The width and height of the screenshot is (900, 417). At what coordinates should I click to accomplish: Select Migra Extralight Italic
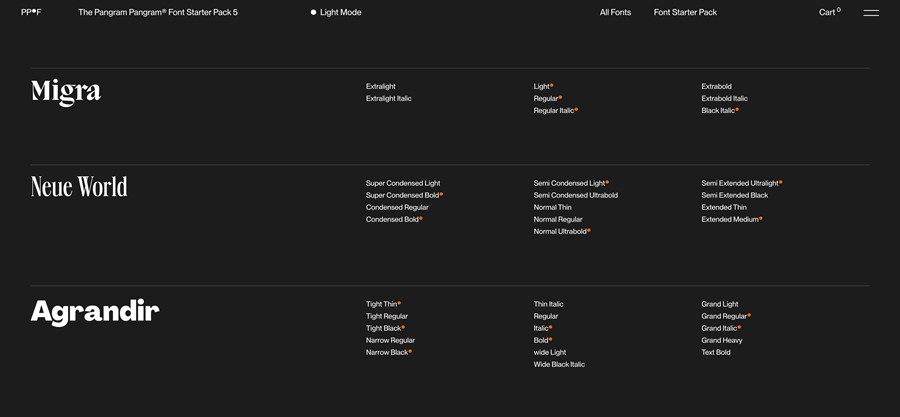click(389, 99)
